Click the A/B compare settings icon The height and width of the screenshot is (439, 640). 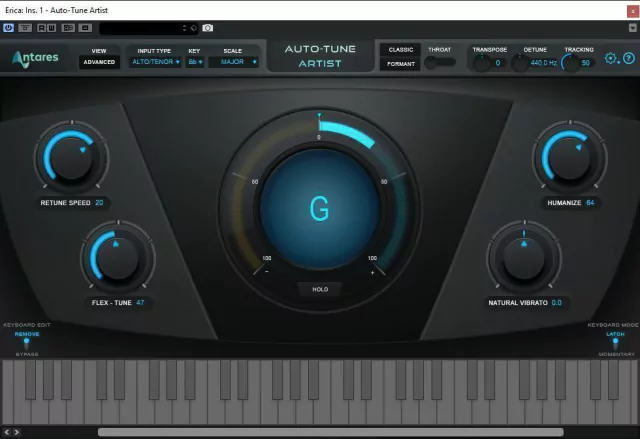tap(68, 28)
